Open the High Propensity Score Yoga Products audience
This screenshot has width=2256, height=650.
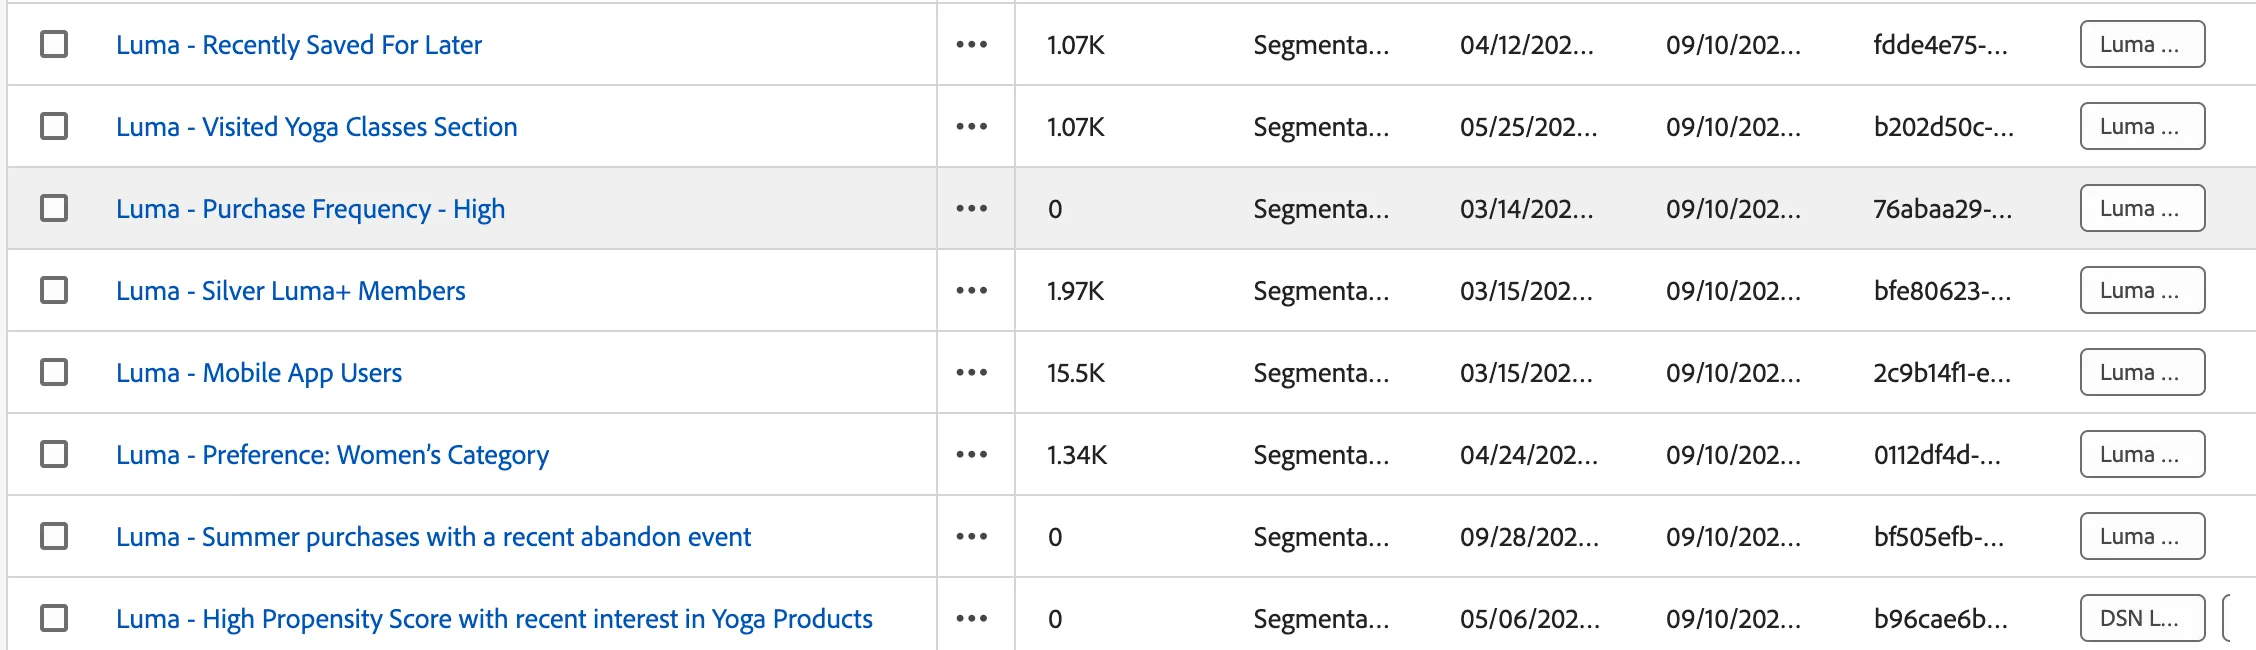pos(494,619)
